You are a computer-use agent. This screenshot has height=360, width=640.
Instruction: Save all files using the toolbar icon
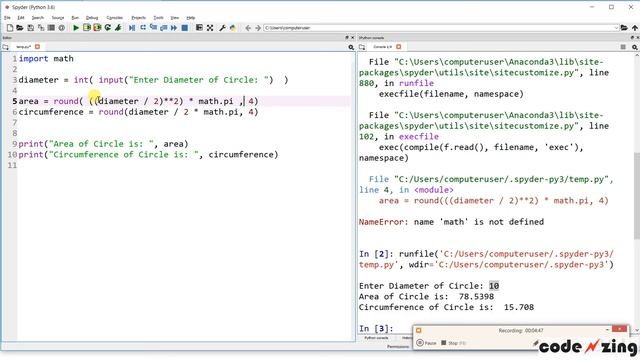point(41,28)
